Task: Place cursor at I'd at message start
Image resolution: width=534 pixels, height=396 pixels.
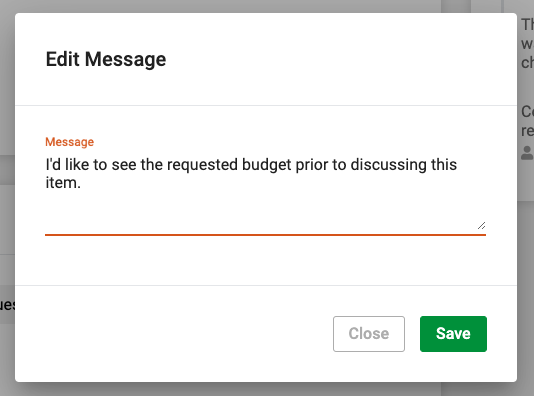Action: pos(53,165)
